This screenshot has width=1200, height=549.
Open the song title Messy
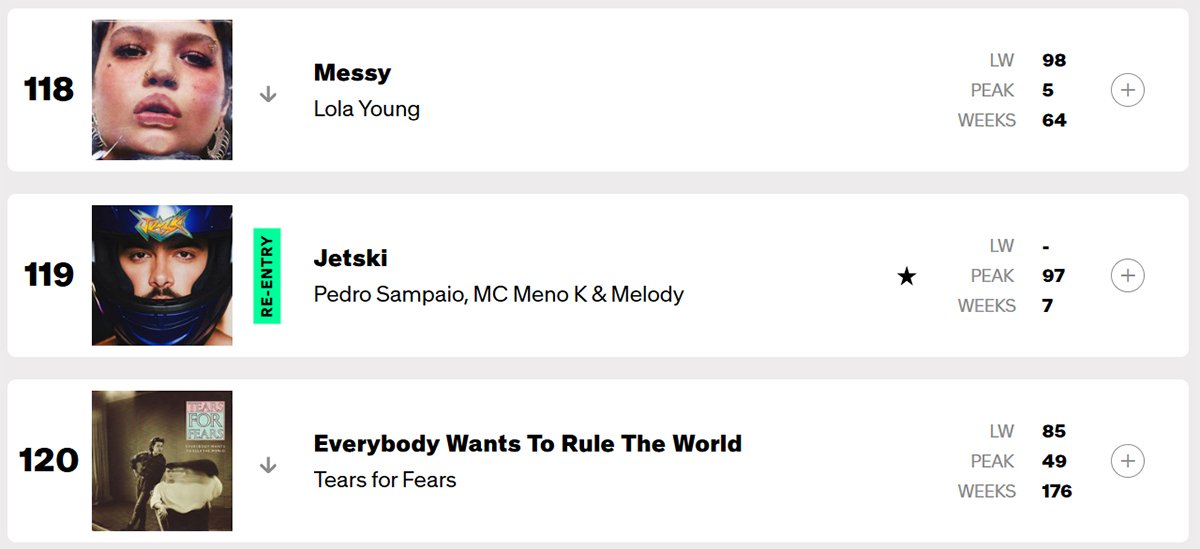[352, 73]
